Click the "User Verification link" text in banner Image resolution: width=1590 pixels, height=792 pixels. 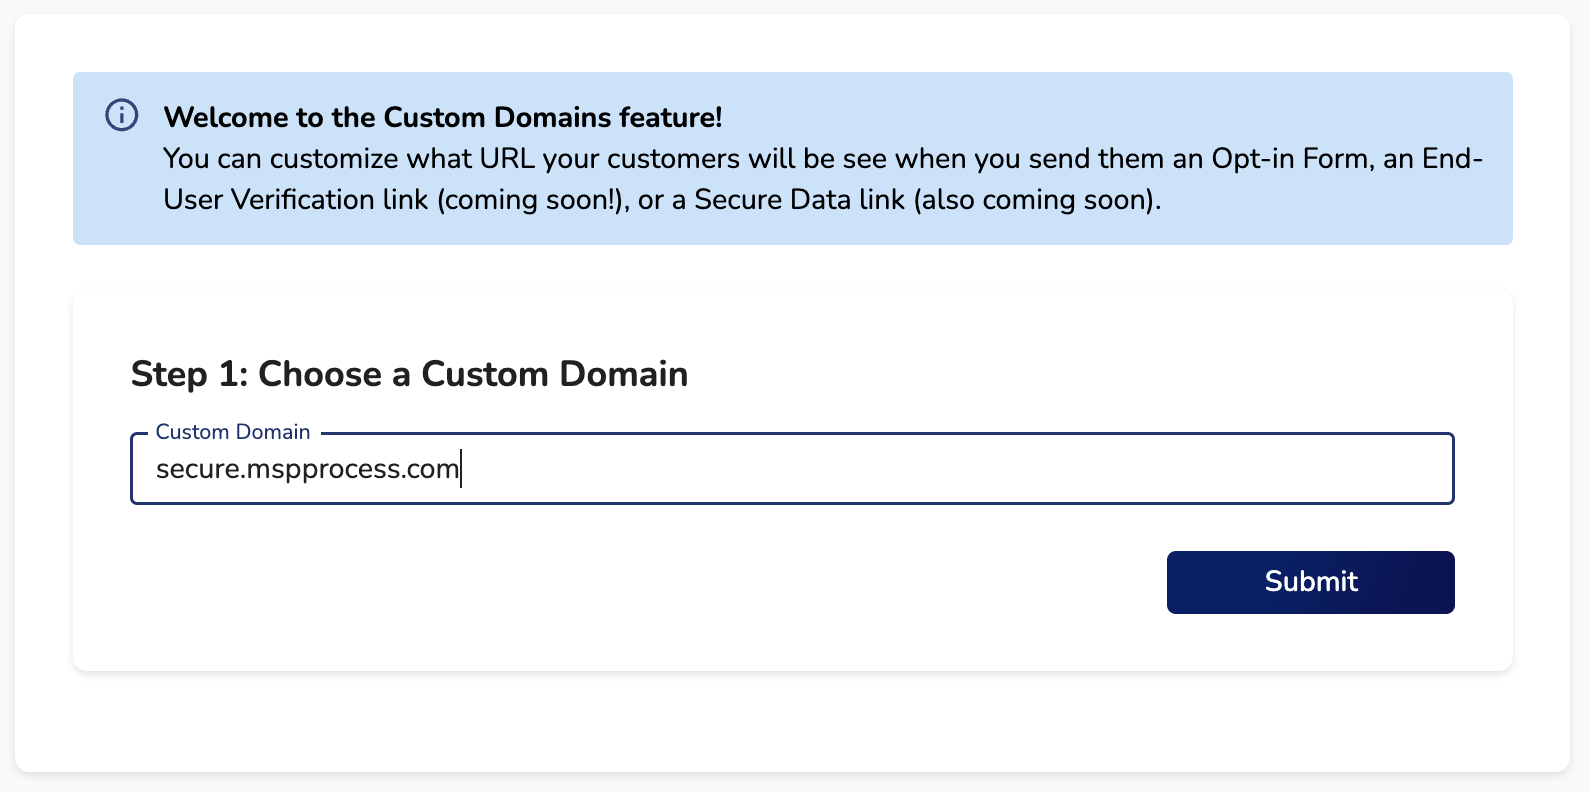point(296,200)
